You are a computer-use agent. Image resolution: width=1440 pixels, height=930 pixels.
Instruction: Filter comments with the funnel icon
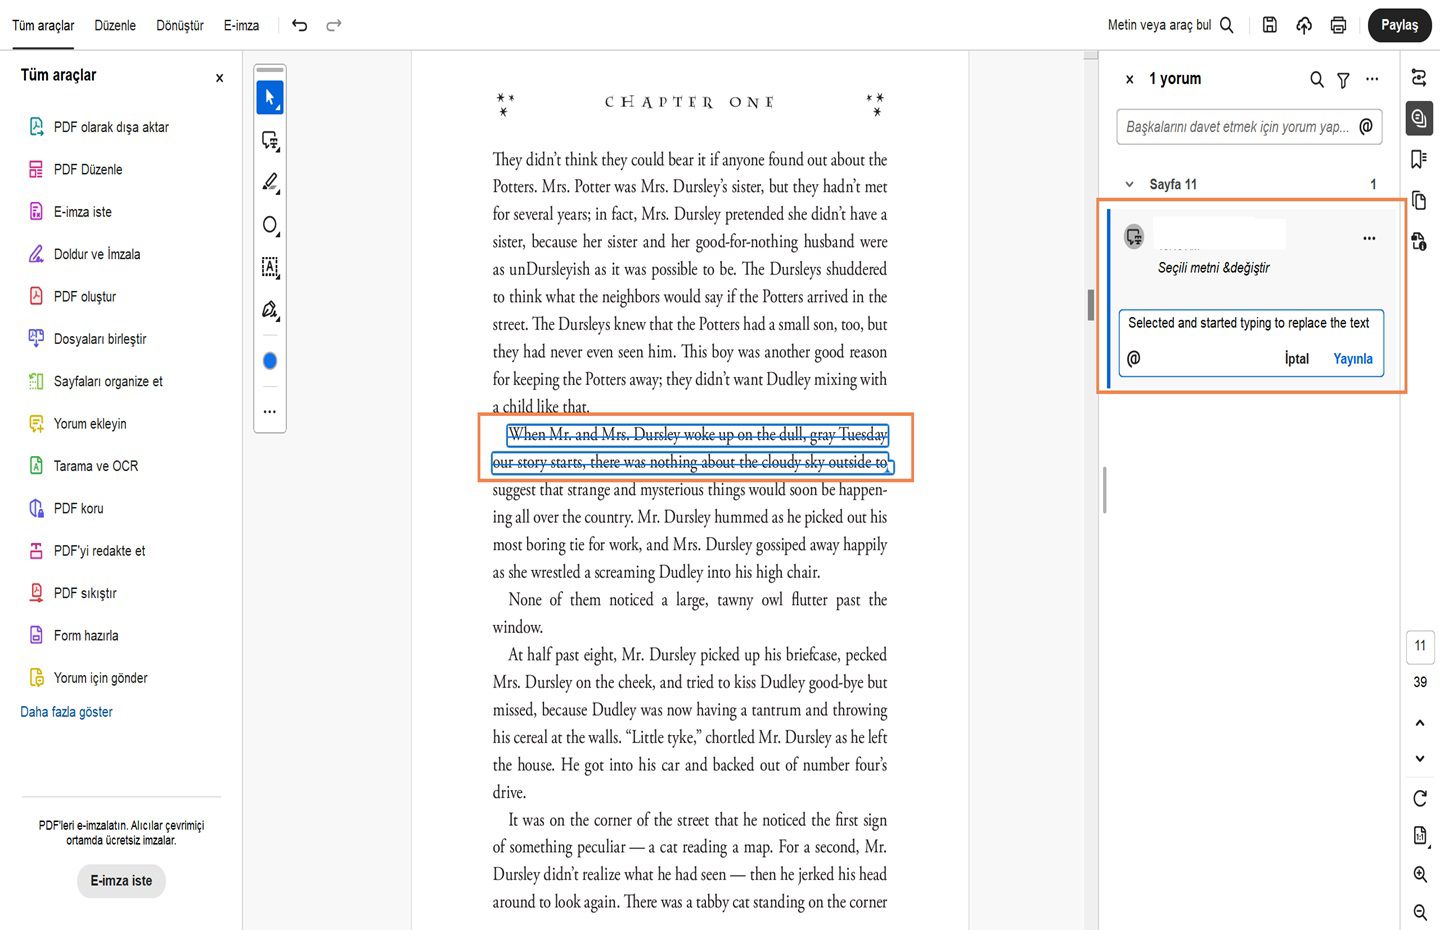coord(1343,79)
